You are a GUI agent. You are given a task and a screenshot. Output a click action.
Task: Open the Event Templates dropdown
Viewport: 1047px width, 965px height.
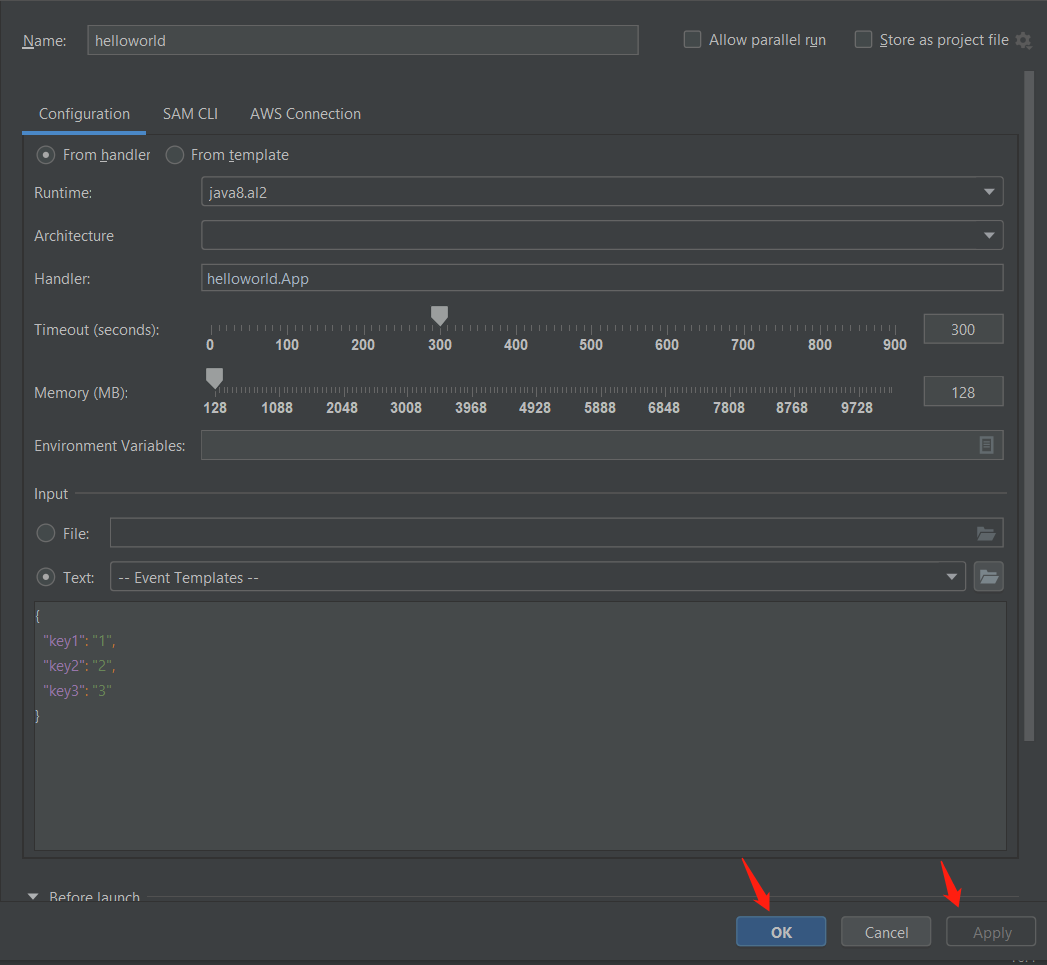(x=538, y=577)
